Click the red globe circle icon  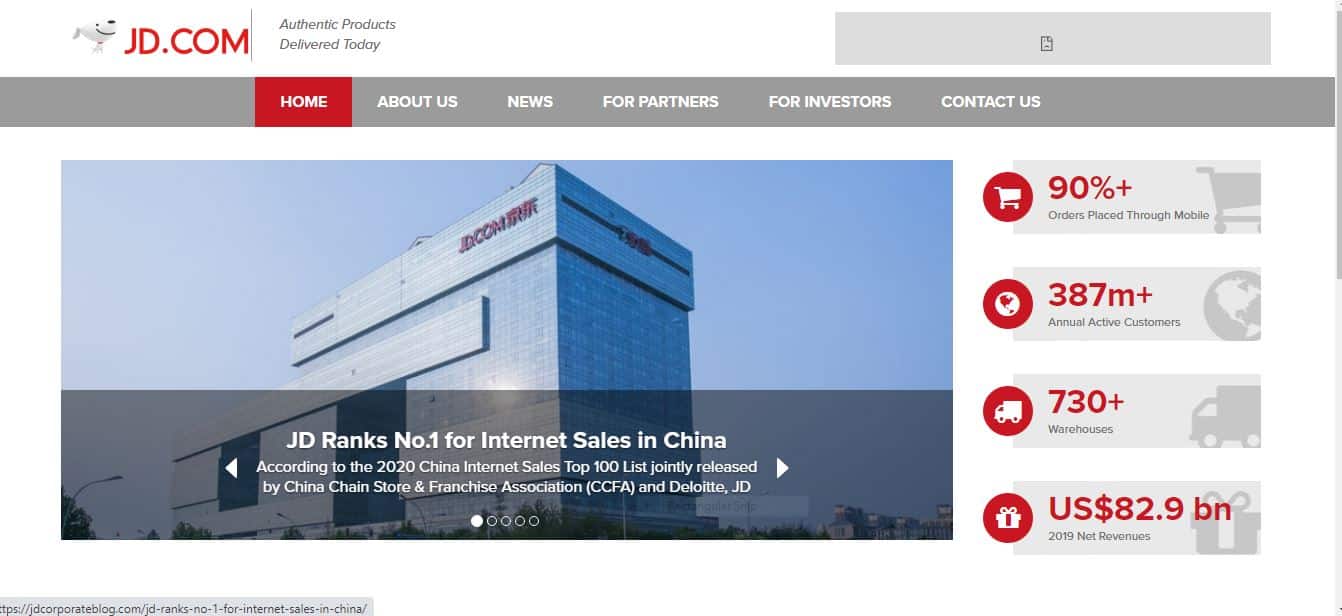(1007, 304)
